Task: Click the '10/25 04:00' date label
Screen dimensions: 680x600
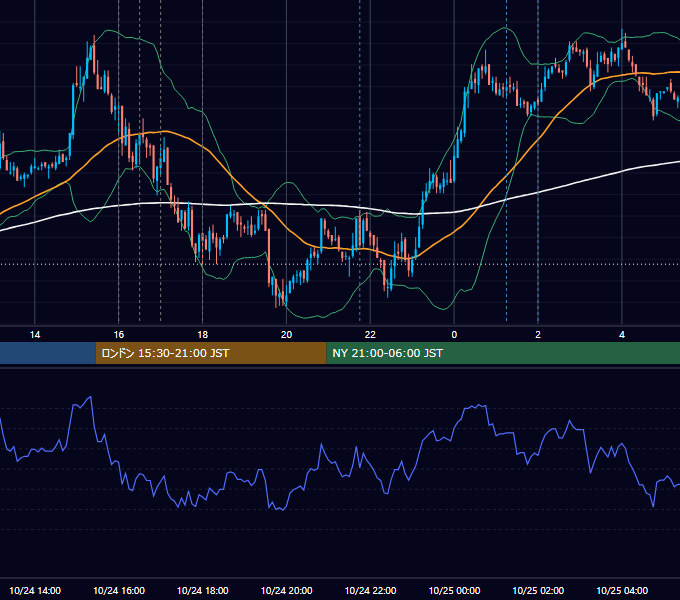Action: [x=622, y=591]
